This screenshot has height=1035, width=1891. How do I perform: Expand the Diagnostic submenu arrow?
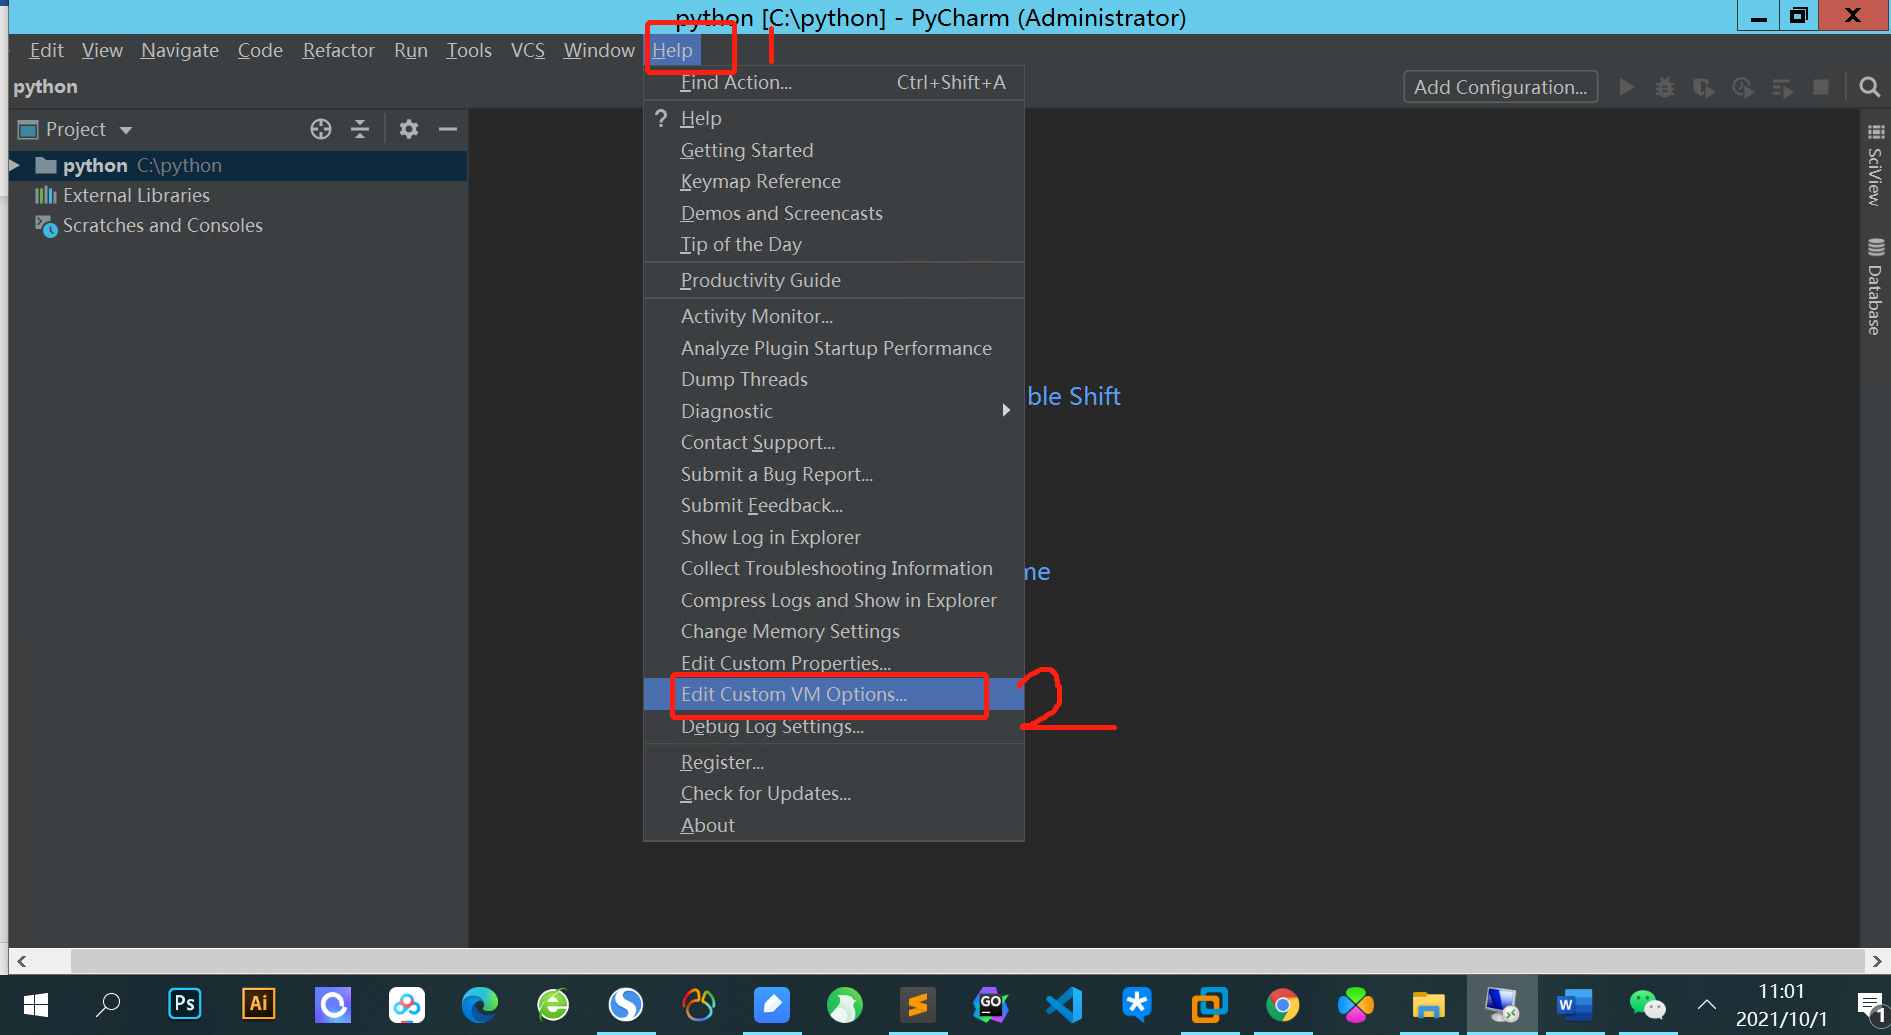[x=1006, y=410]
